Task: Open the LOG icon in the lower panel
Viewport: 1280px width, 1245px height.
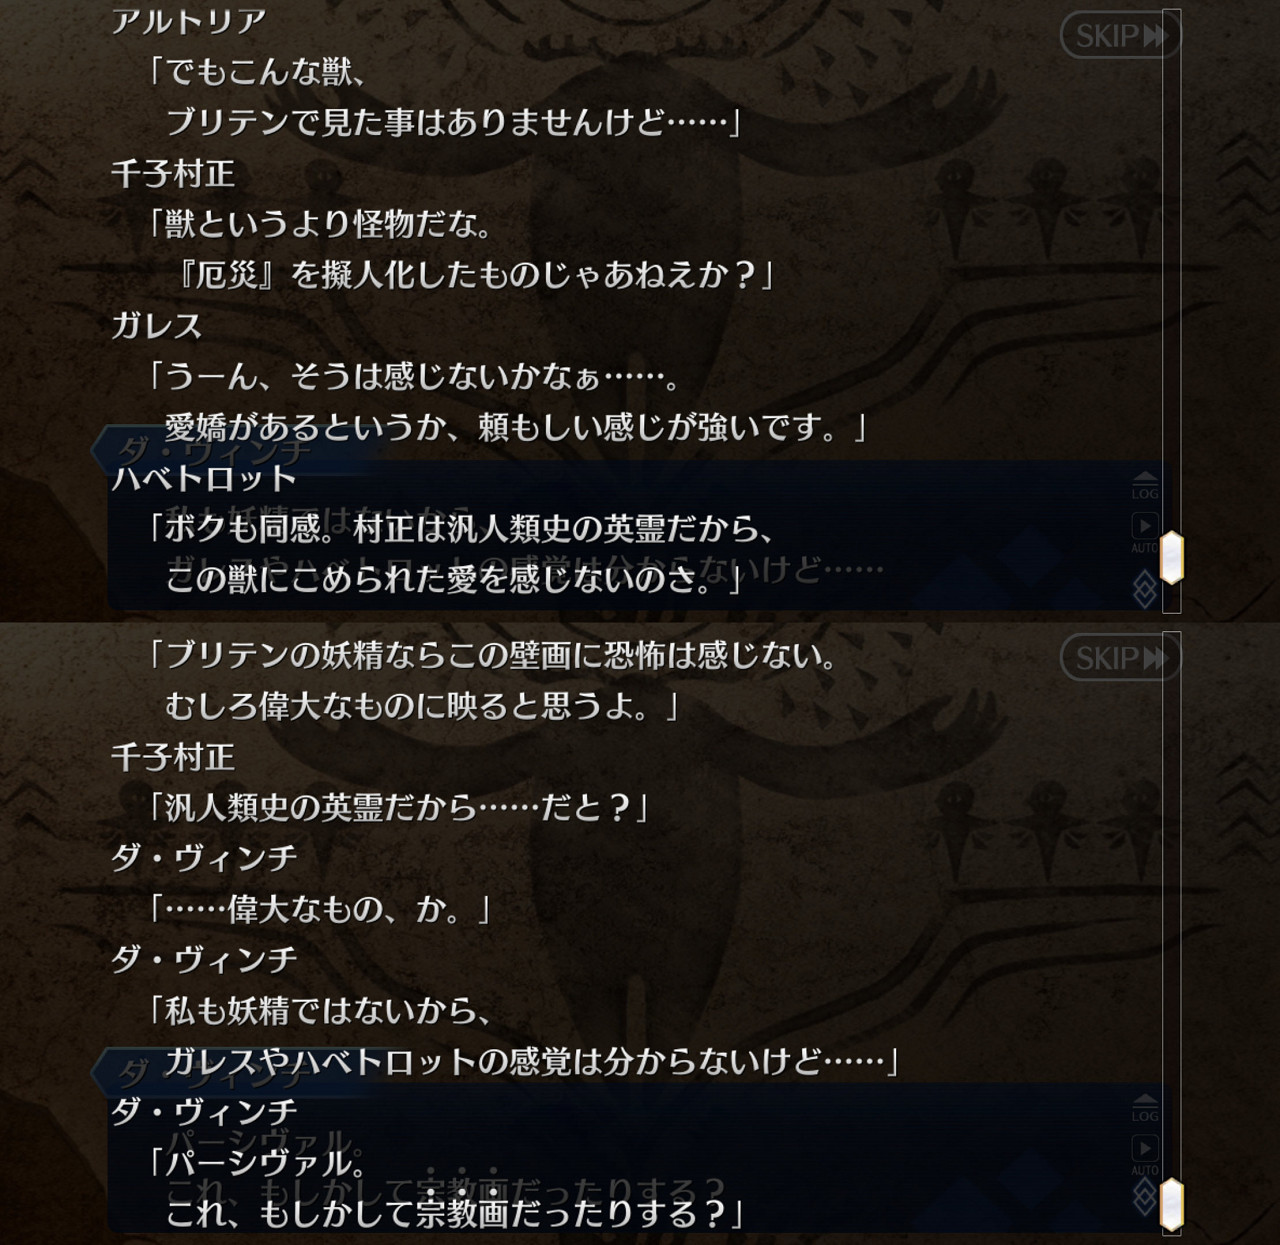Action: pos(1145,1108)
